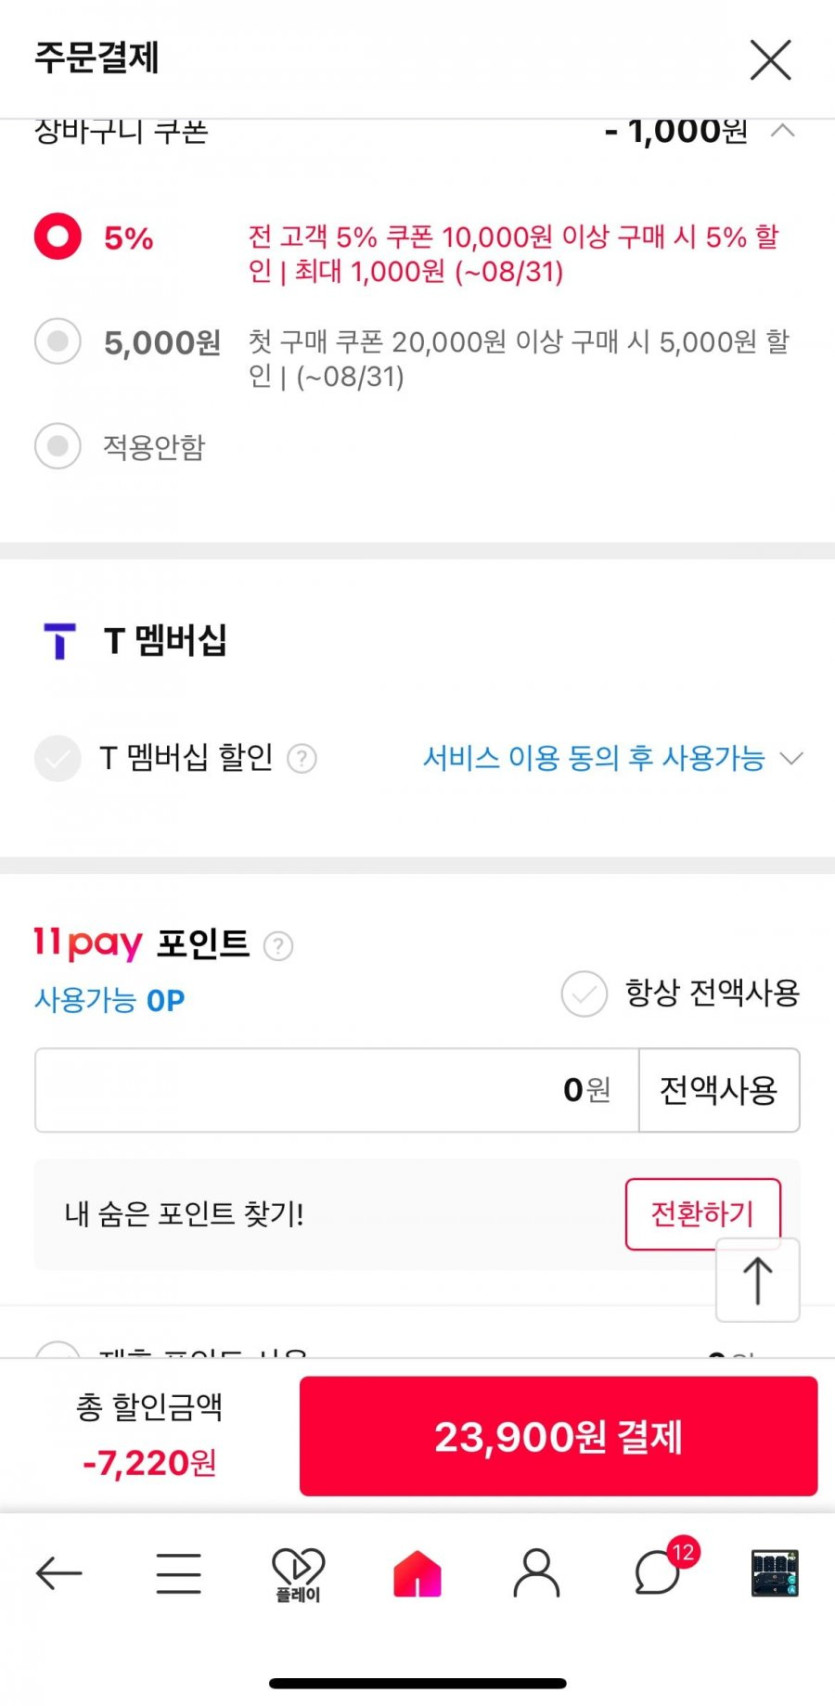The image size is (835, 1706).
Task: Open the hamburger category menu
Action: click(x=179, y=1573)
